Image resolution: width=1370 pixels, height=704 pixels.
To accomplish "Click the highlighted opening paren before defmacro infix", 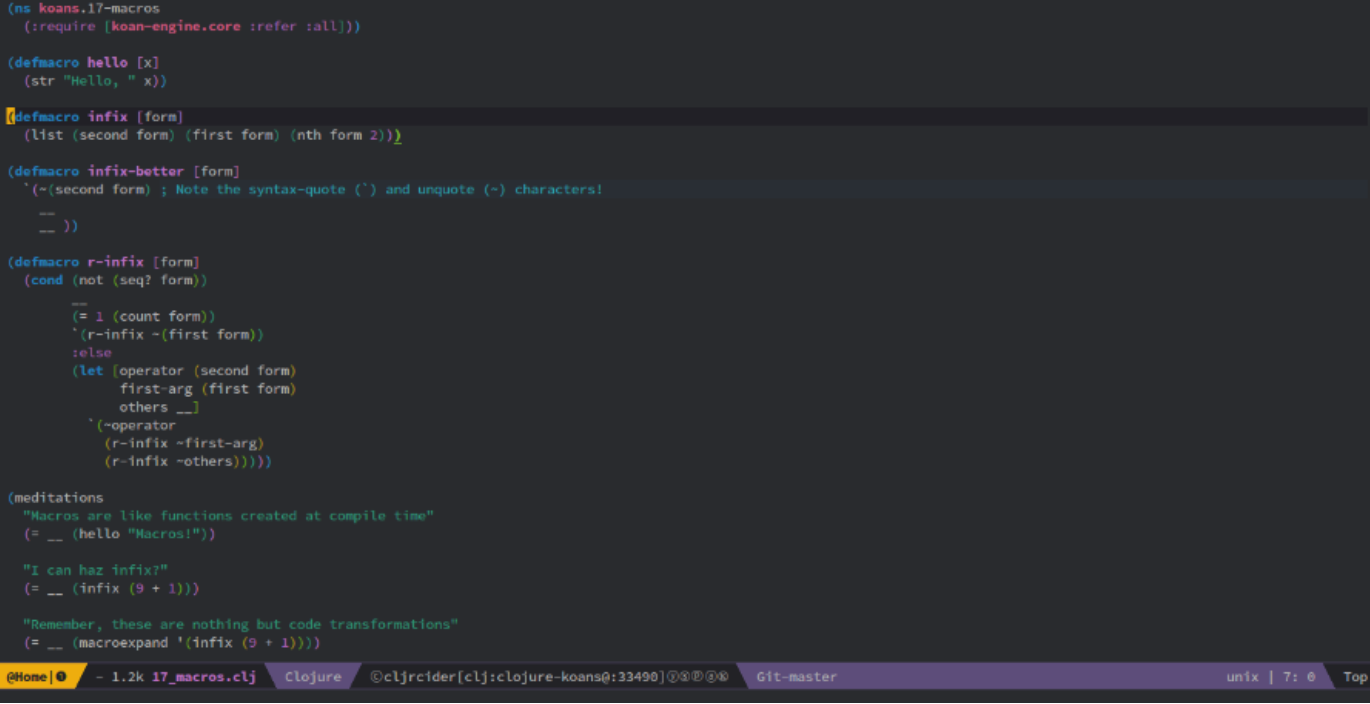I will pos(10,116).
